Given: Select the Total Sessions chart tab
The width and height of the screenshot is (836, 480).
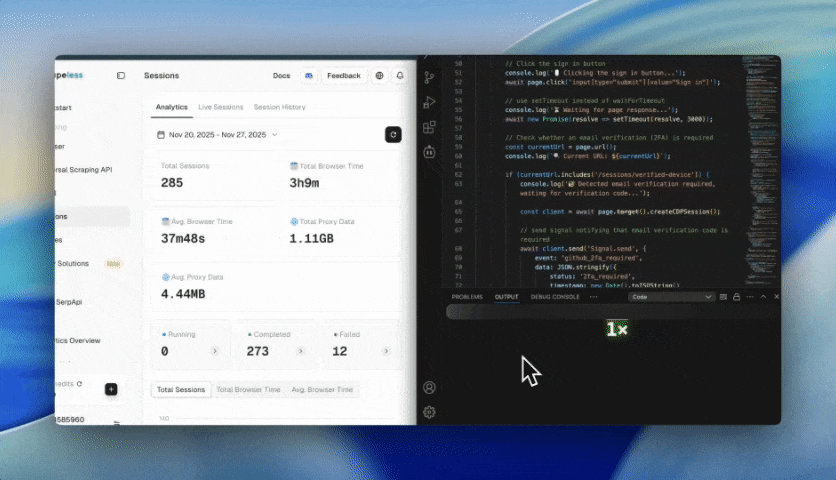Looking at the screenshot, I should click(181, 390).
